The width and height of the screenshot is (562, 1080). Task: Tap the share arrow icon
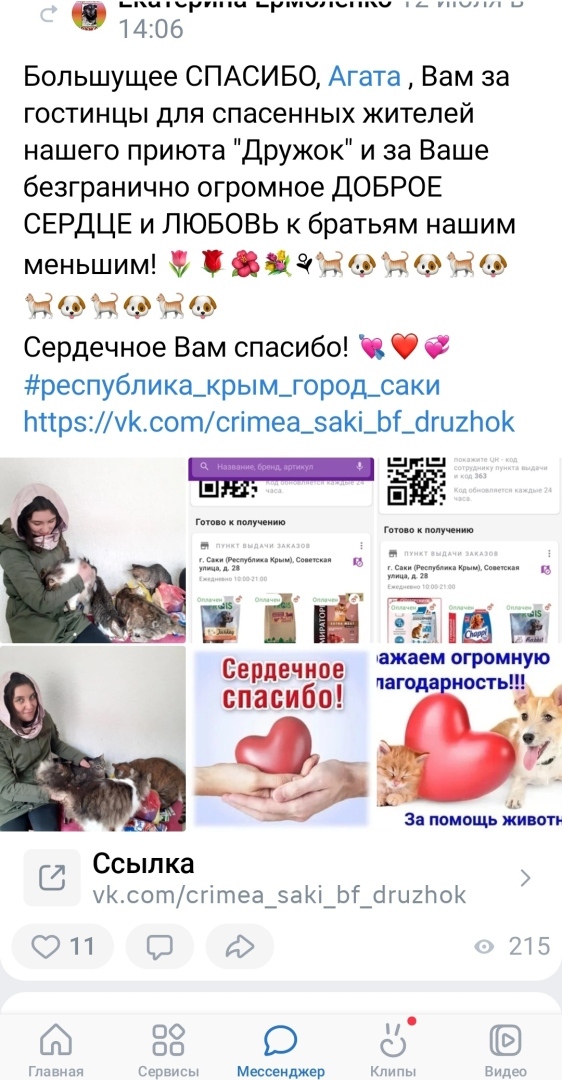(x=240, y=947)
